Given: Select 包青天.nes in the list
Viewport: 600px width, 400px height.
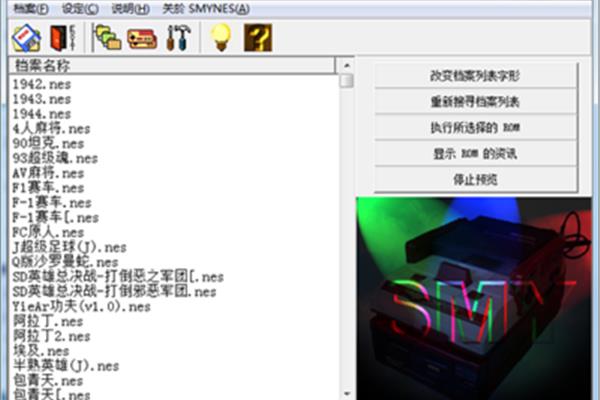Looking at the screenshot, I should pyautogui.click(x=48, y=381).
